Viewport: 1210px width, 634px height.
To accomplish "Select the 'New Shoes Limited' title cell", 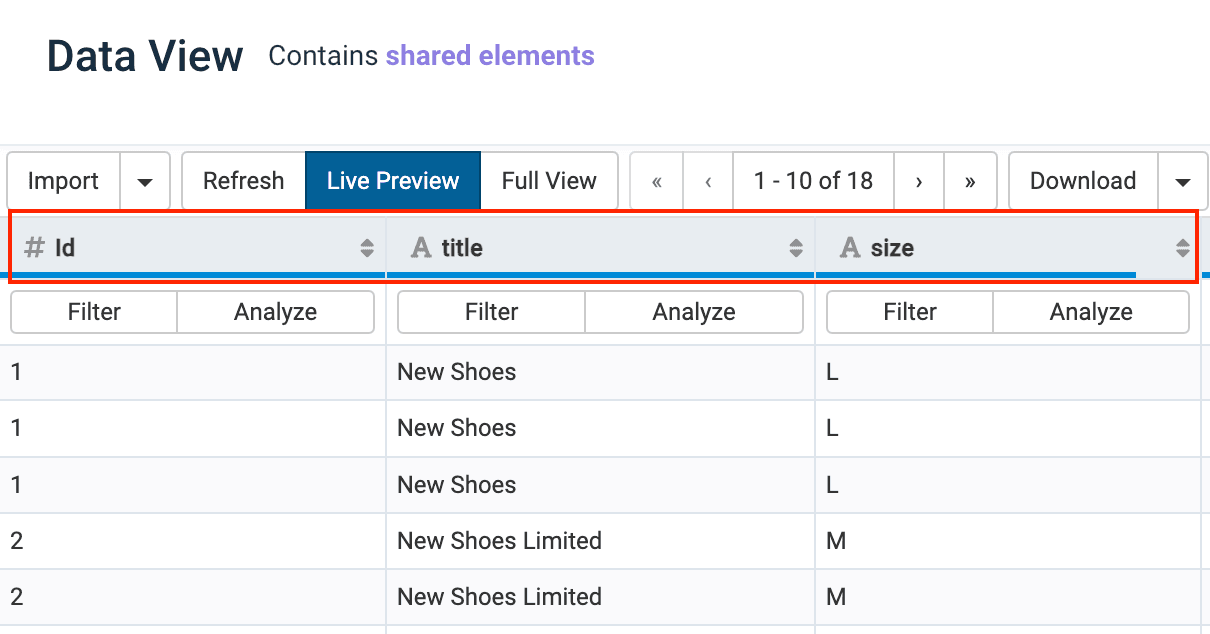I will (x=499, y=541).
